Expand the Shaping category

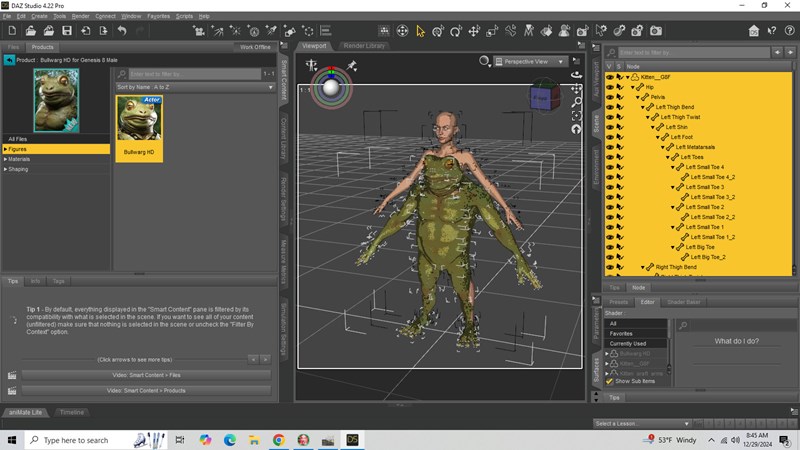click(6, 169)
